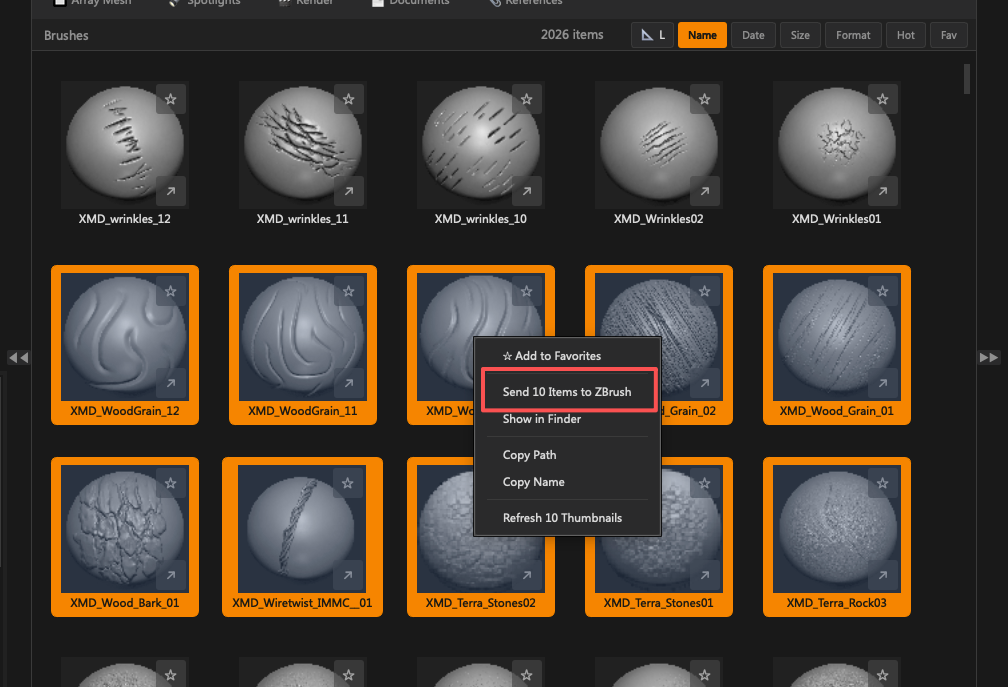Click arrow icon on XMD_WoodGrain_12 thumbnail
The image size is (1008, 687).
point(170,383)
